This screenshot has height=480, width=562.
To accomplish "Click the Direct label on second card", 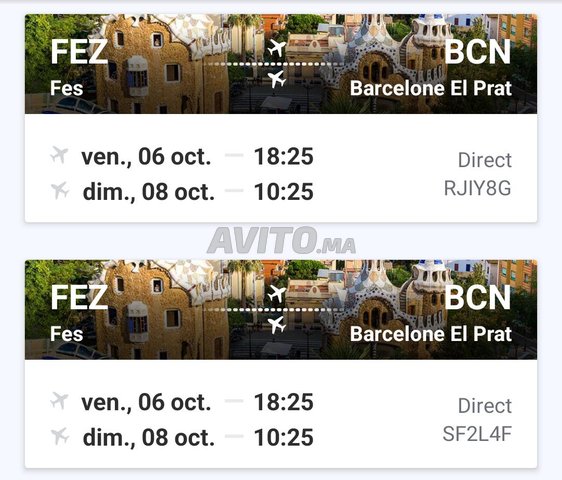I will 485,406.
